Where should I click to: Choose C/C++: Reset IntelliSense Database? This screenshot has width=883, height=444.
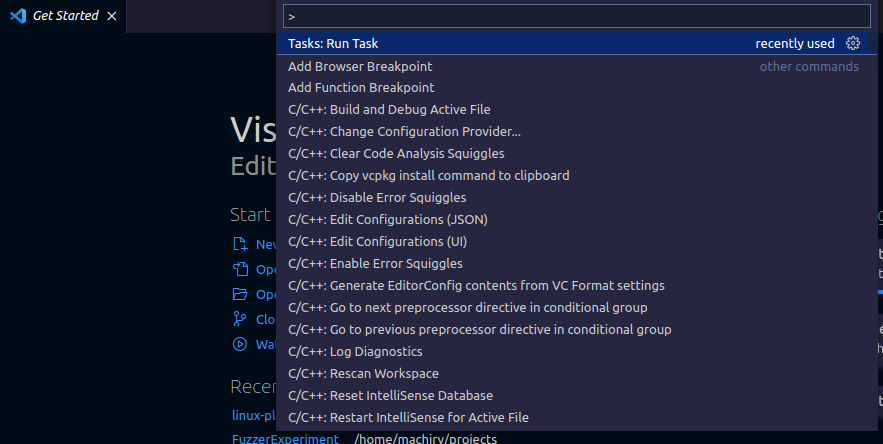click(x=577, y=396)
